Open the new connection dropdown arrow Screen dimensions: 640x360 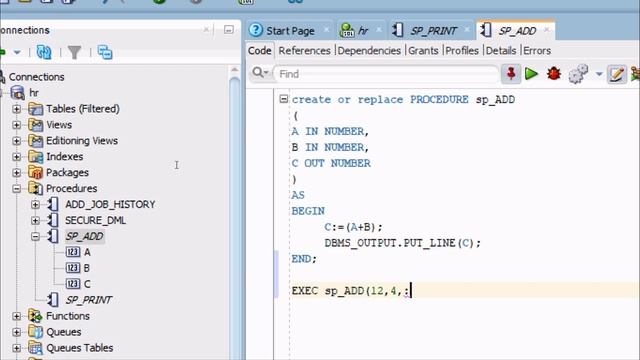coord(17,52)
